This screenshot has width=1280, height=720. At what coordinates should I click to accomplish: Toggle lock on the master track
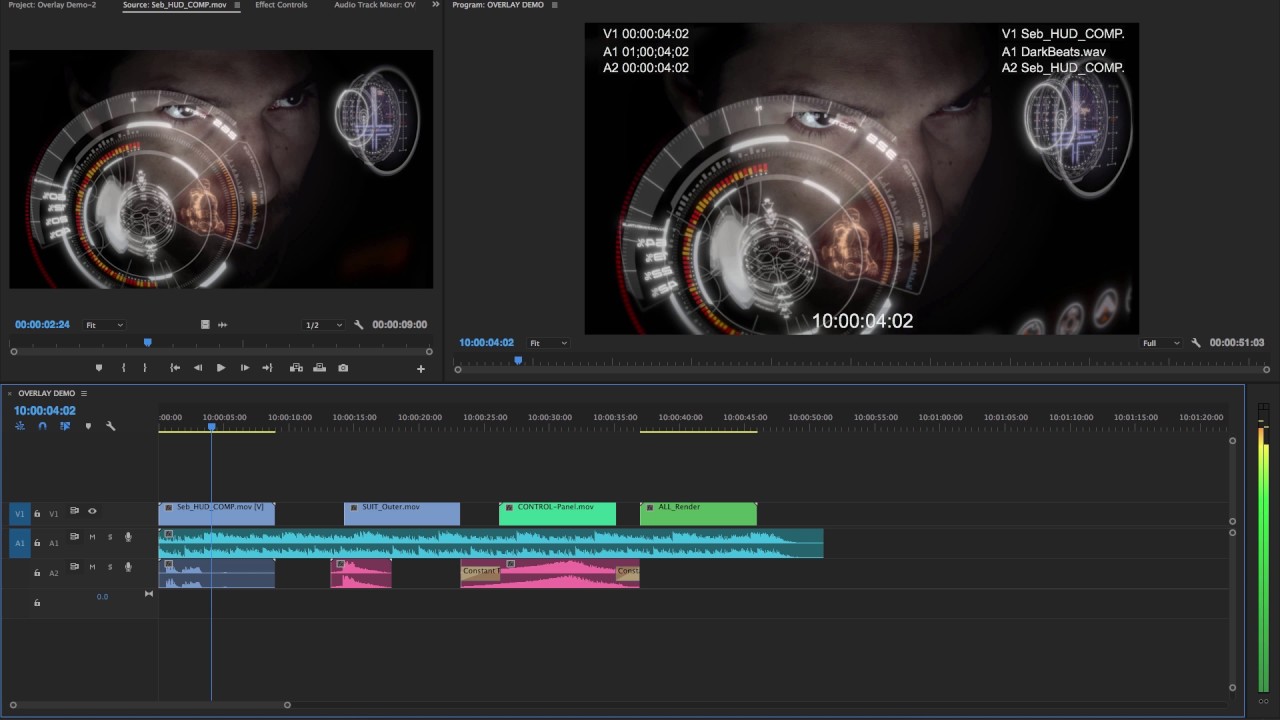click(37, 603)
